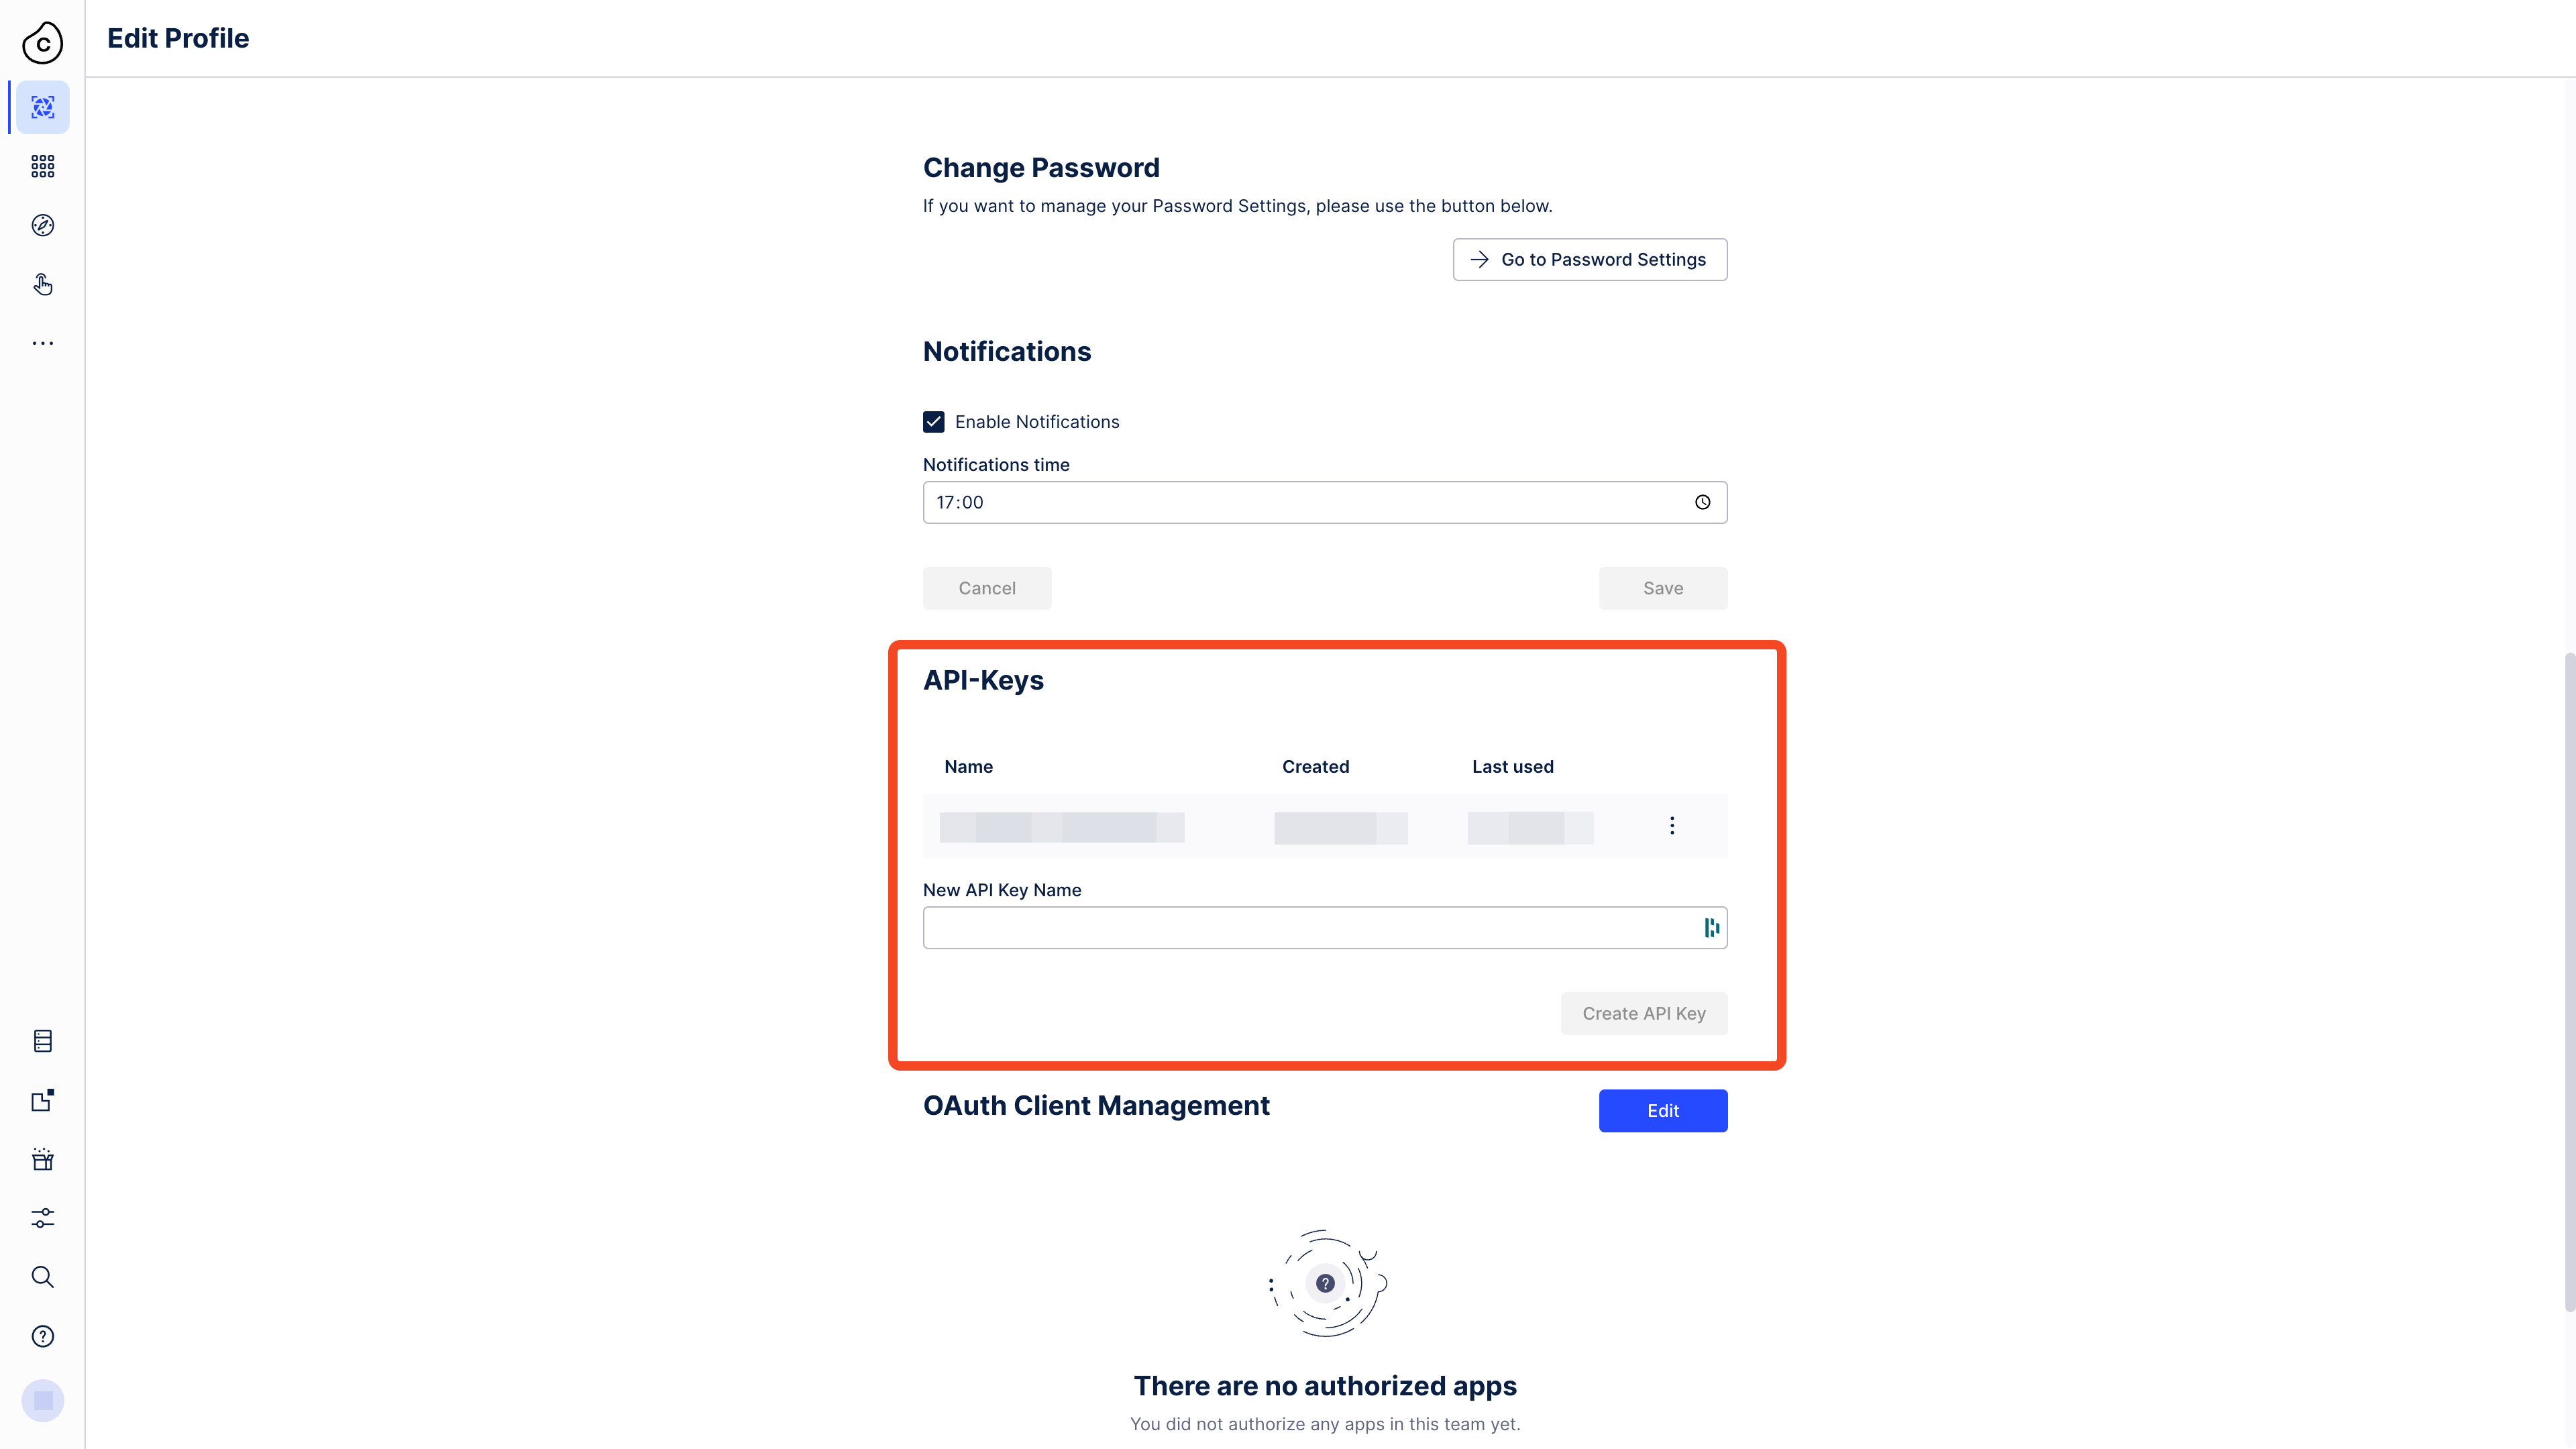Select the highlighted camera-shutter sidebar item
The height and width of the screenshot is (1449, 2576).
[42, 107]
